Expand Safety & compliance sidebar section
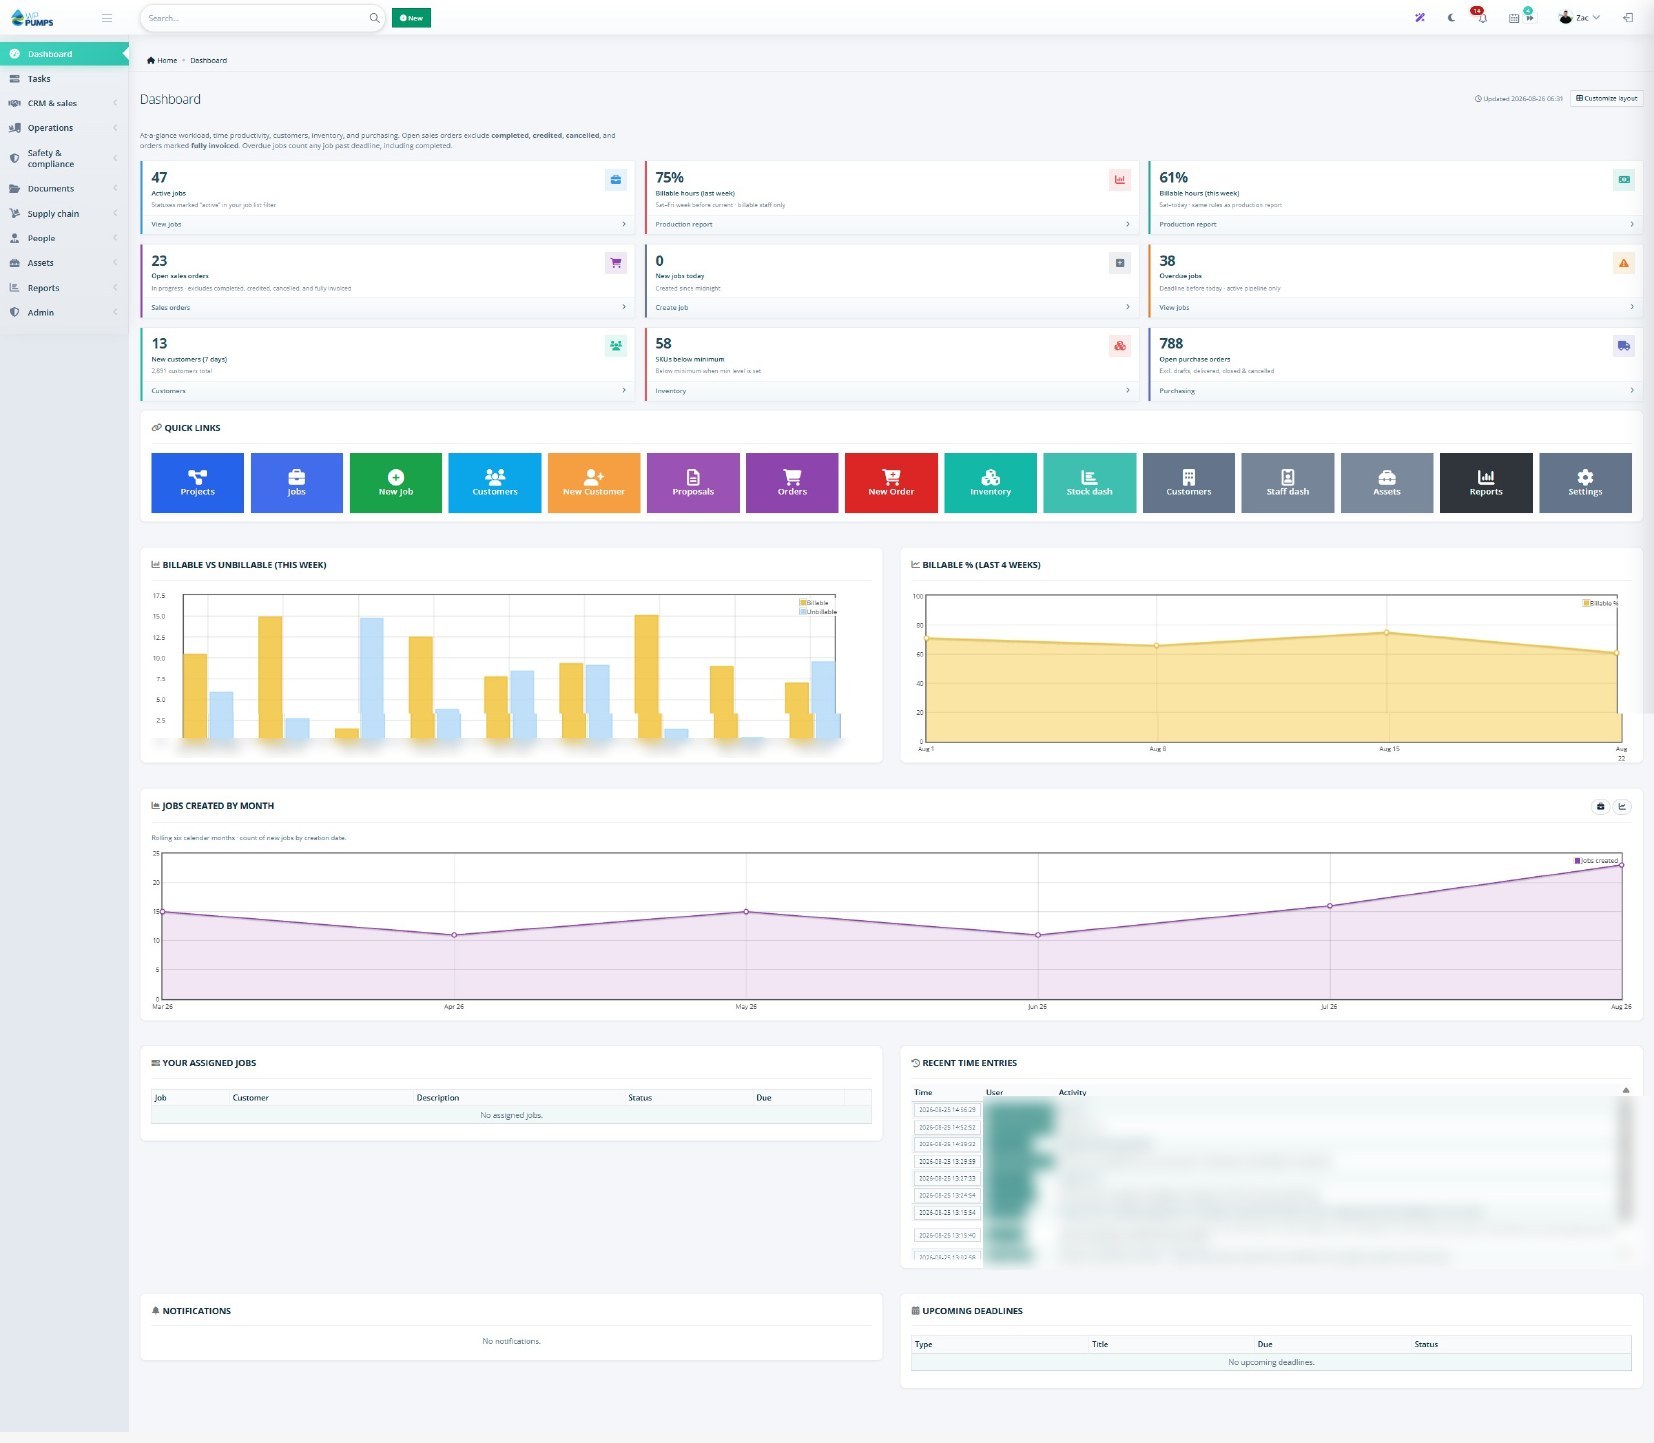This screenshot has height=1443, width=1654. 64,158
